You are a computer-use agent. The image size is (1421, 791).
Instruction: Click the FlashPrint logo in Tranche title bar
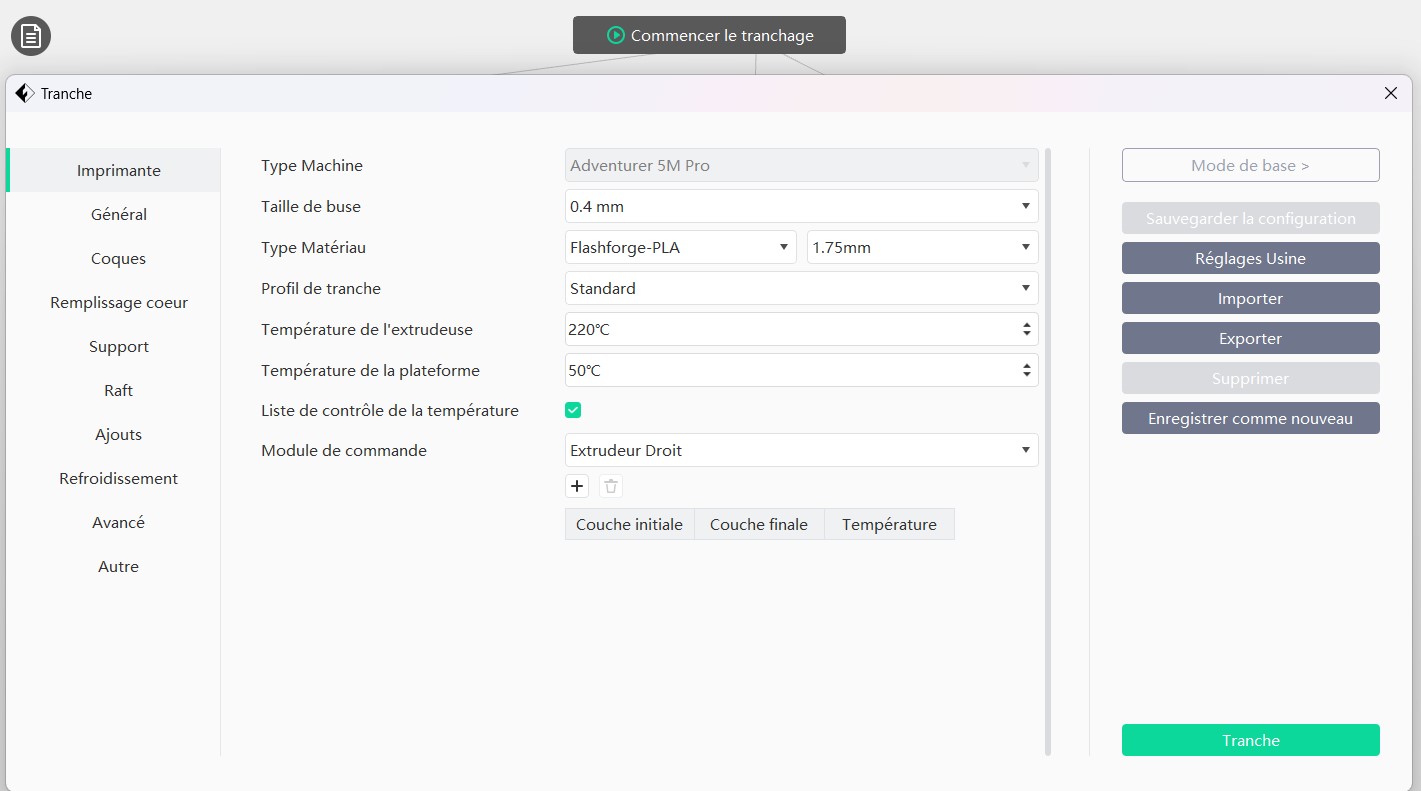[25, 93]
